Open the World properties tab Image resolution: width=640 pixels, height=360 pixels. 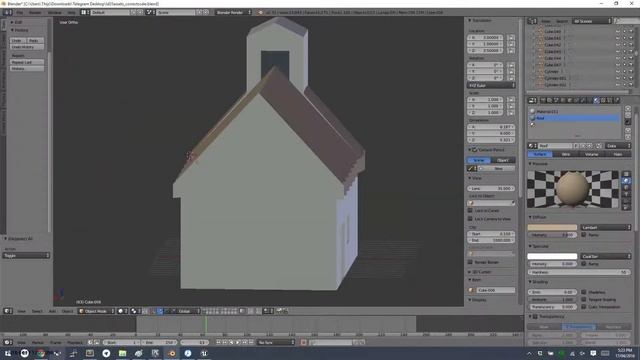pos(562,100)
